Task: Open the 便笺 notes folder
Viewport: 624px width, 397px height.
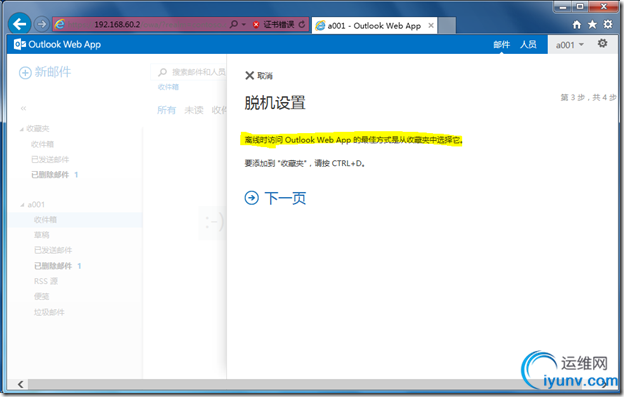Action: [x=41, y=296]
